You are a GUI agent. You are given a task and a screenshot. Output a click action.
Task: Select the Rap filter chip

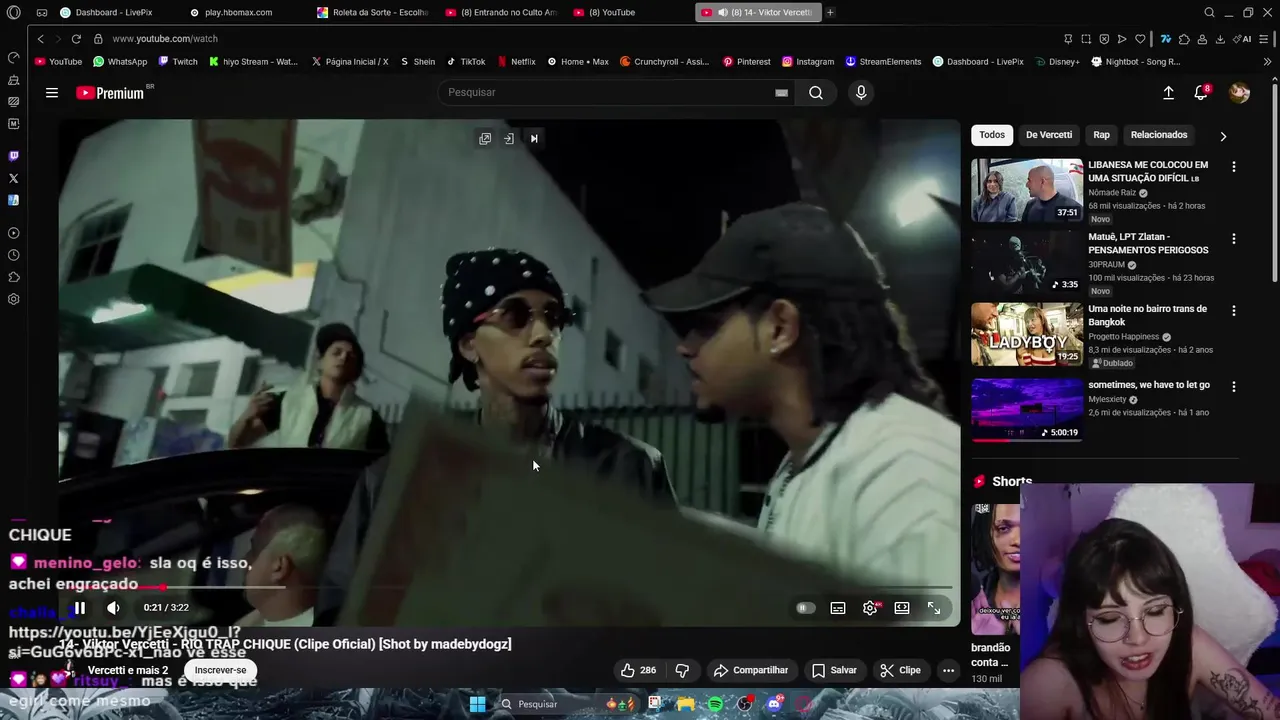click(x=1101, y=135)
